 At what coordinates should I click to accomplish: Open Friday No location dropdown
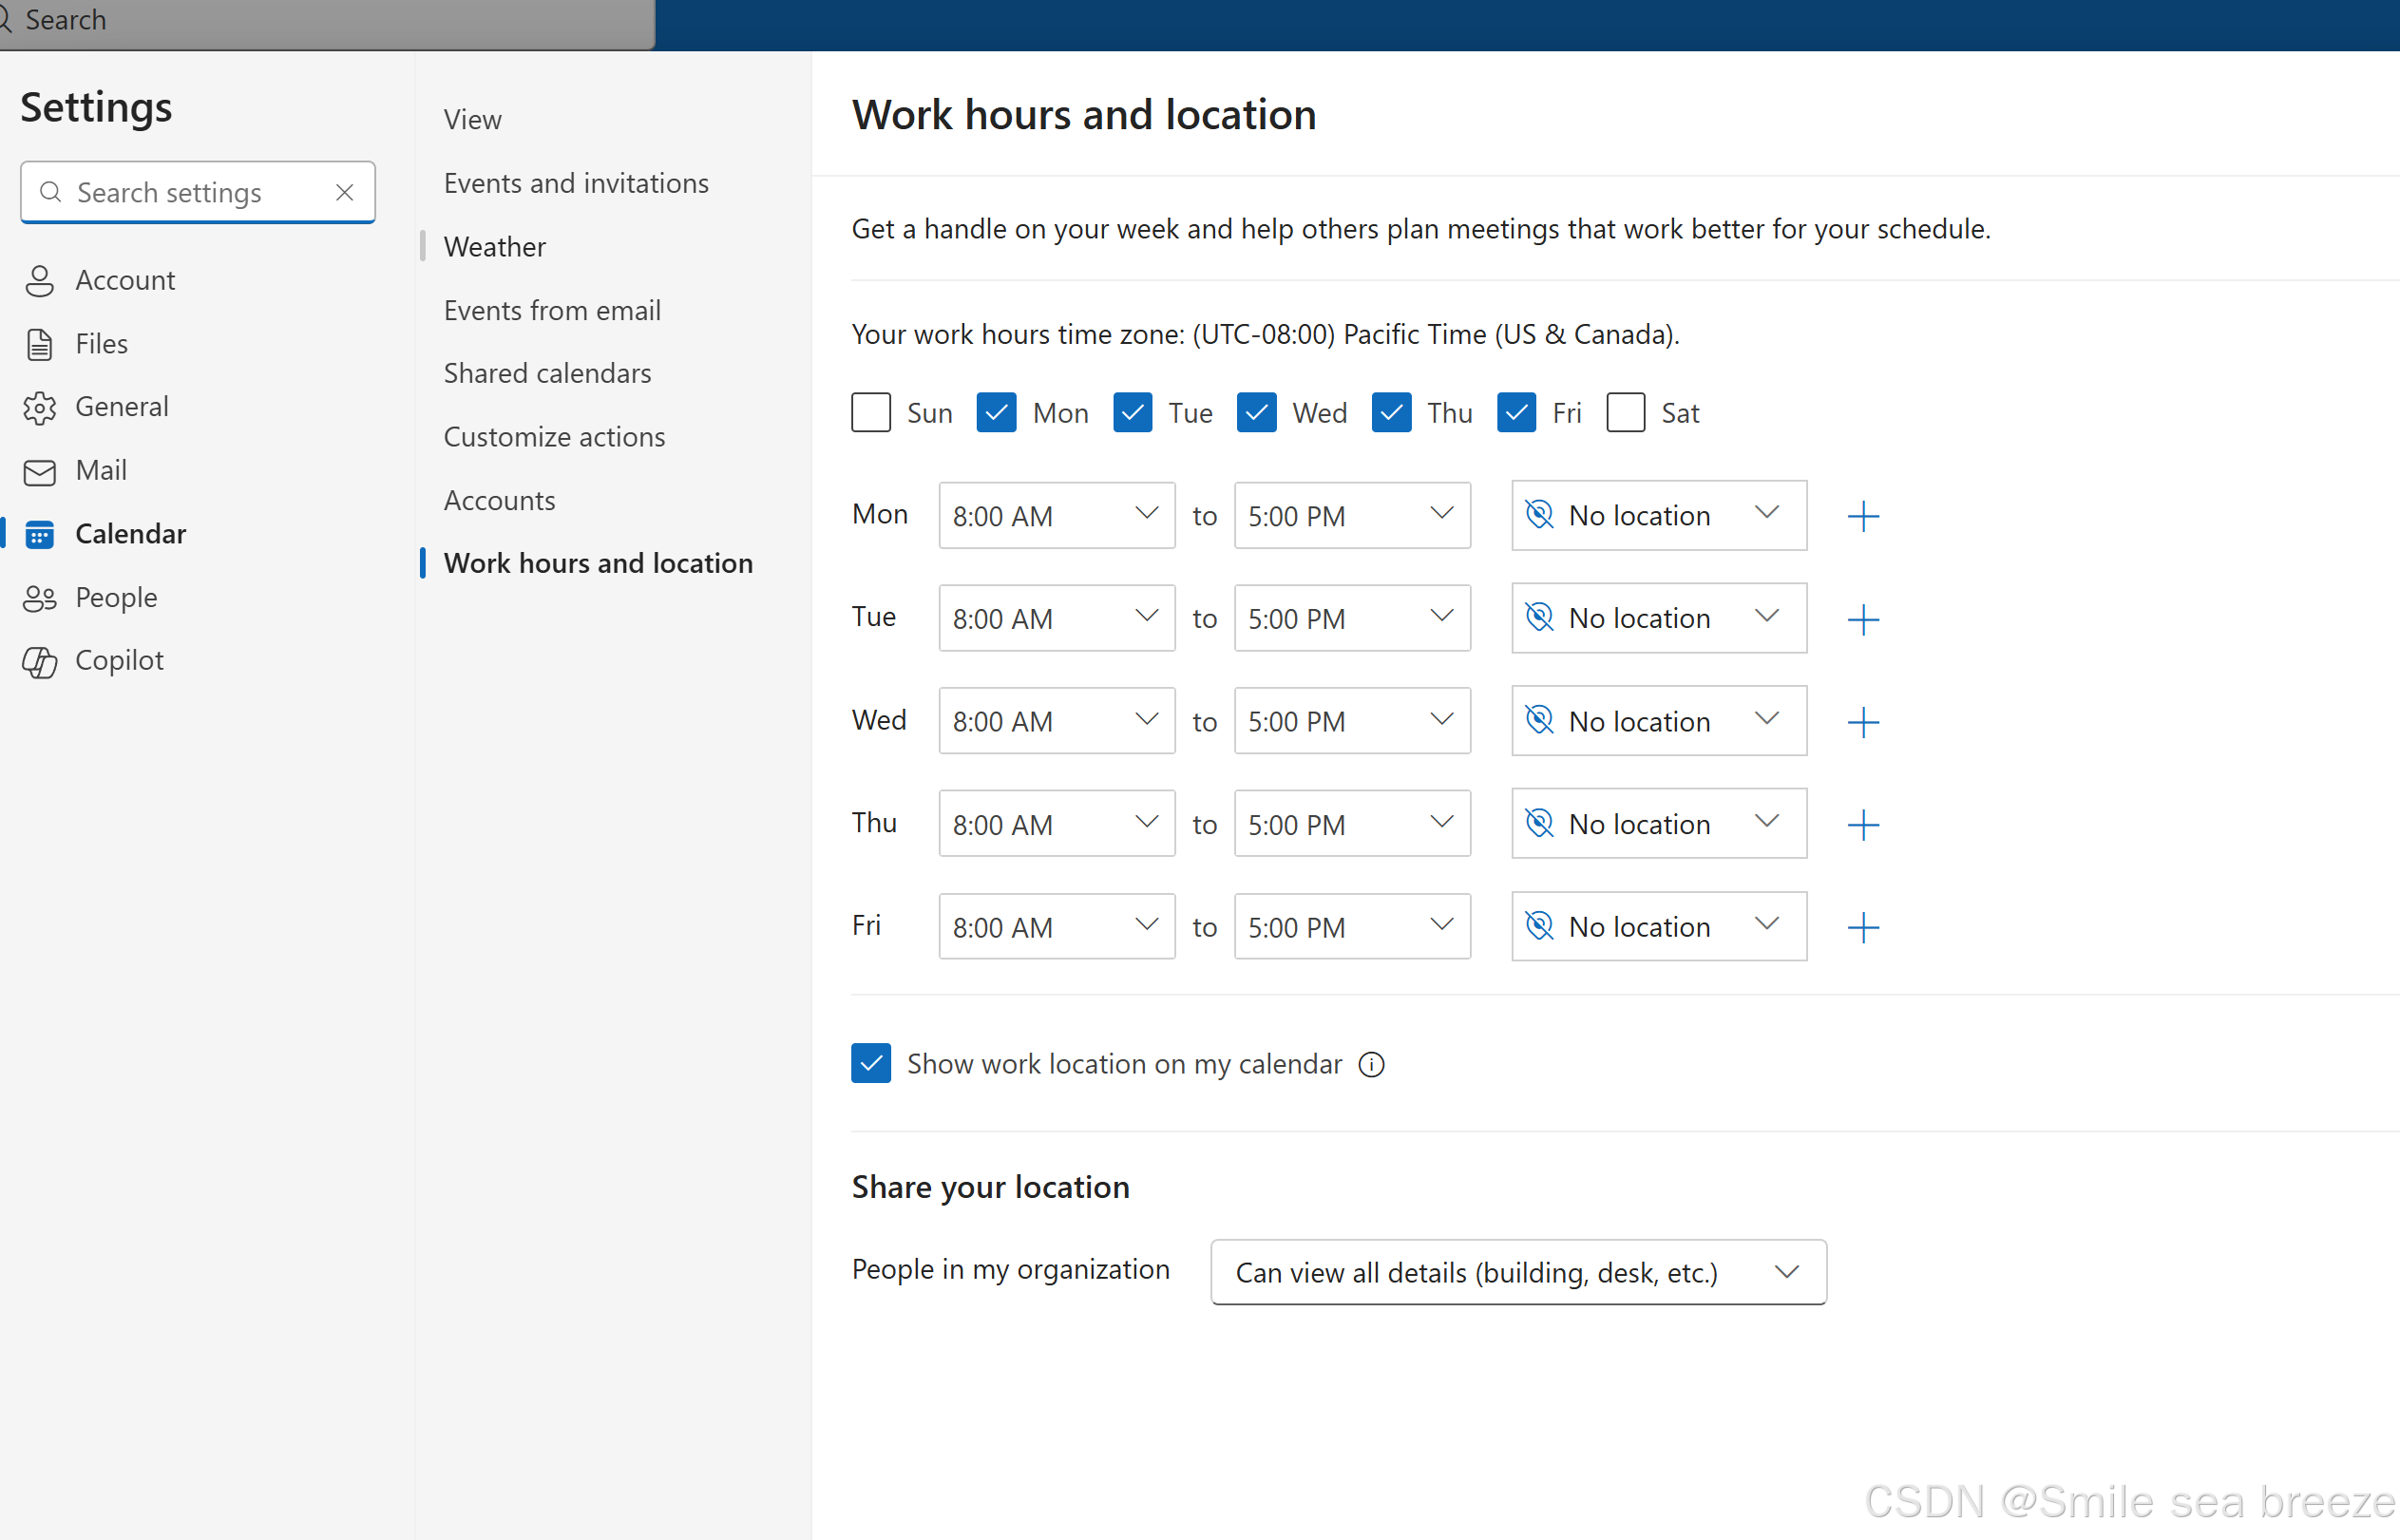coord(1657,926)
